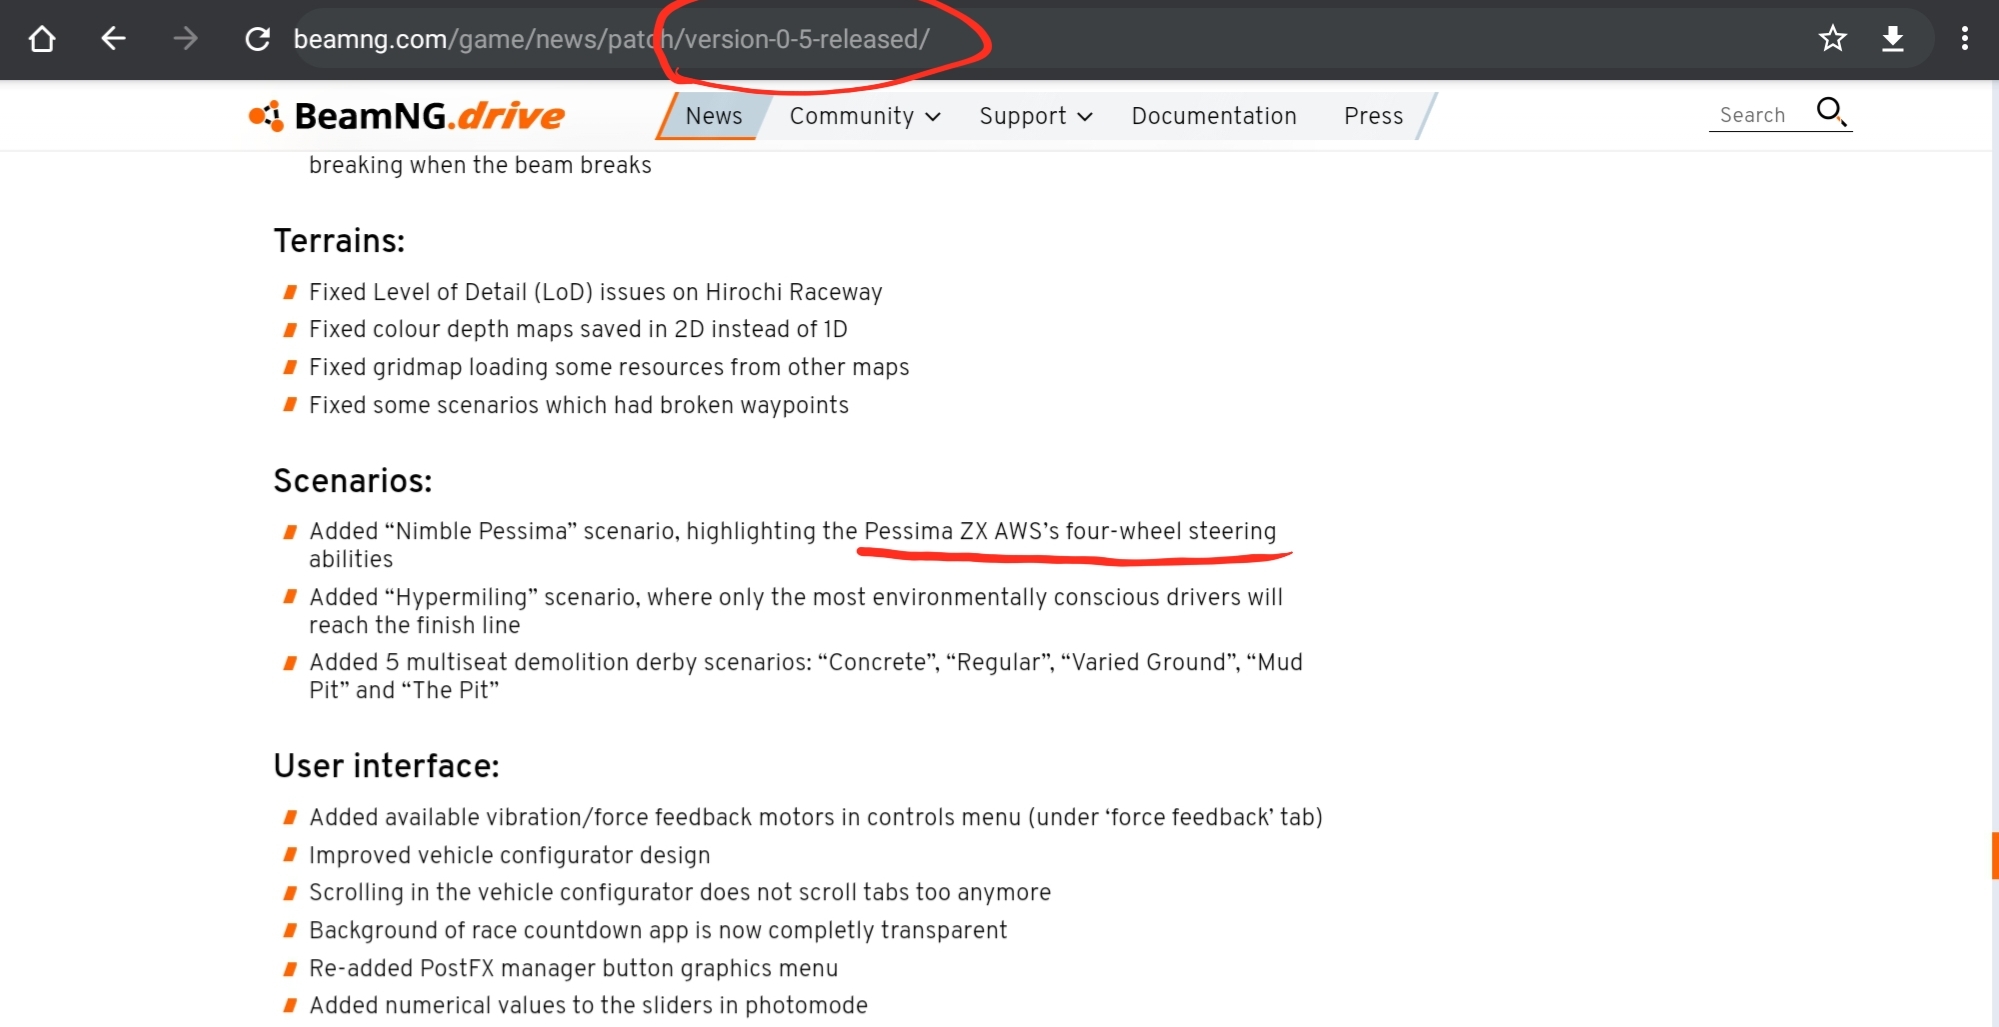The height and width of the screenshot is (1027, 1999).
Task: Tap the browser home icon
Action: tap(42, 39)
